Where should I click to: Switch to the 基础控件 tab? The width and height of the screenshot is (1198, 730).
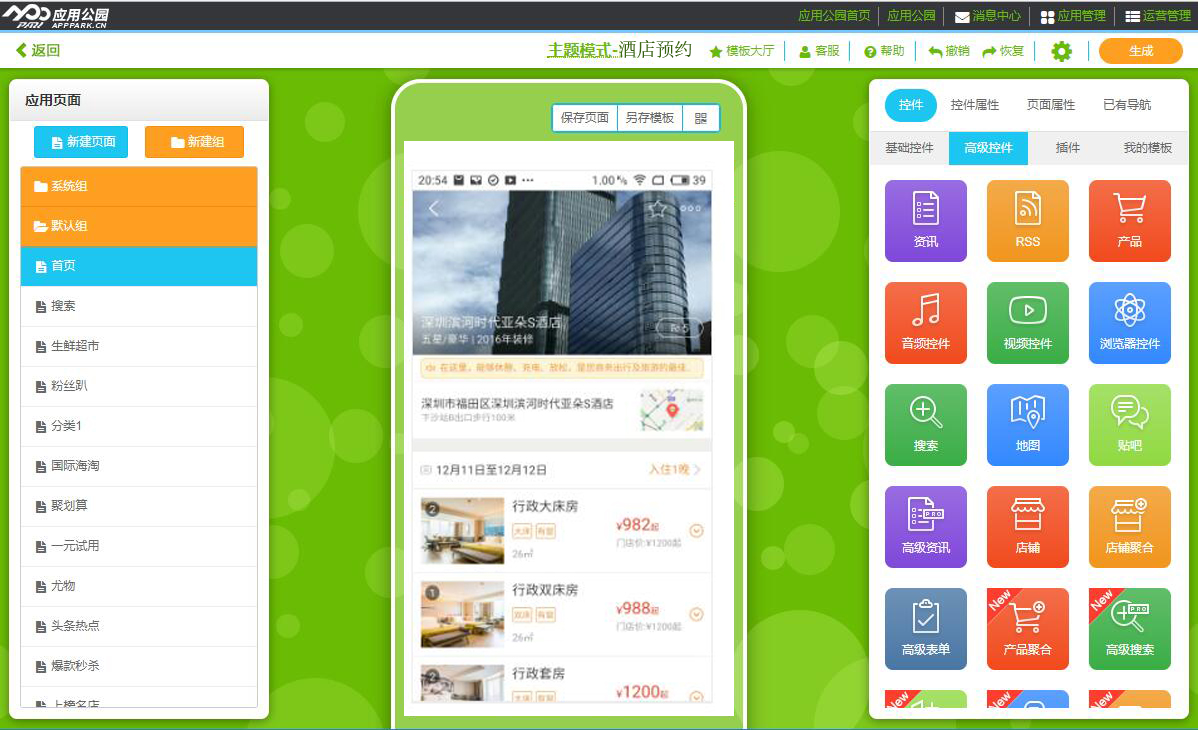[x=909, y=148]
